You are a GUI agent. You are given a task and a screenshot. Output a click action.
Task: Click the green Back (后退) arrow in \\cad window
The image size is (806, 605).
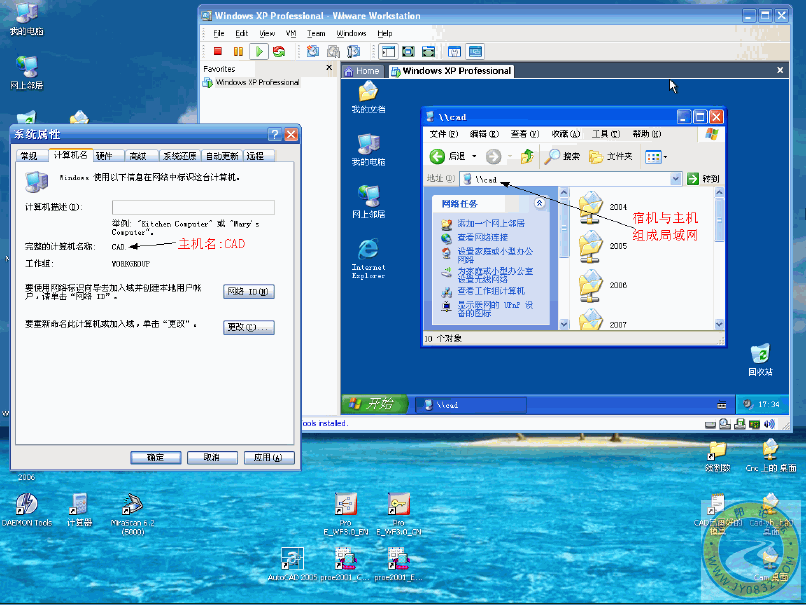click(437, 156)
